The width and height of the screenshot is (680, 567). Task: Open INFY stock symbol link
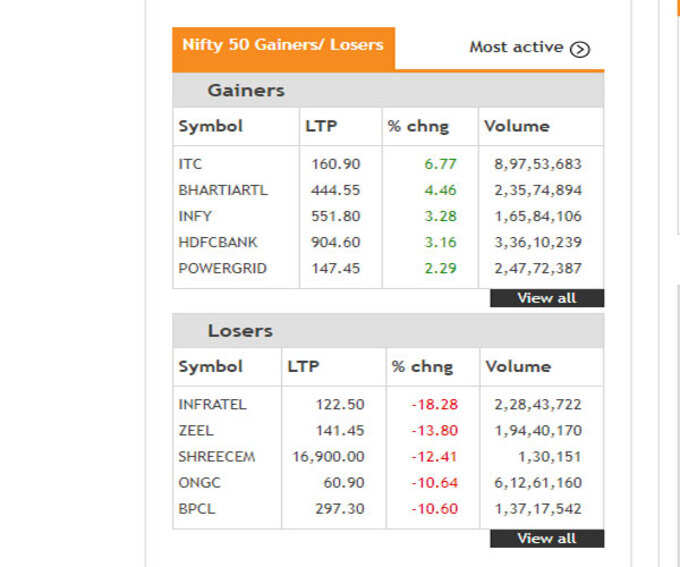pos(195,216)
